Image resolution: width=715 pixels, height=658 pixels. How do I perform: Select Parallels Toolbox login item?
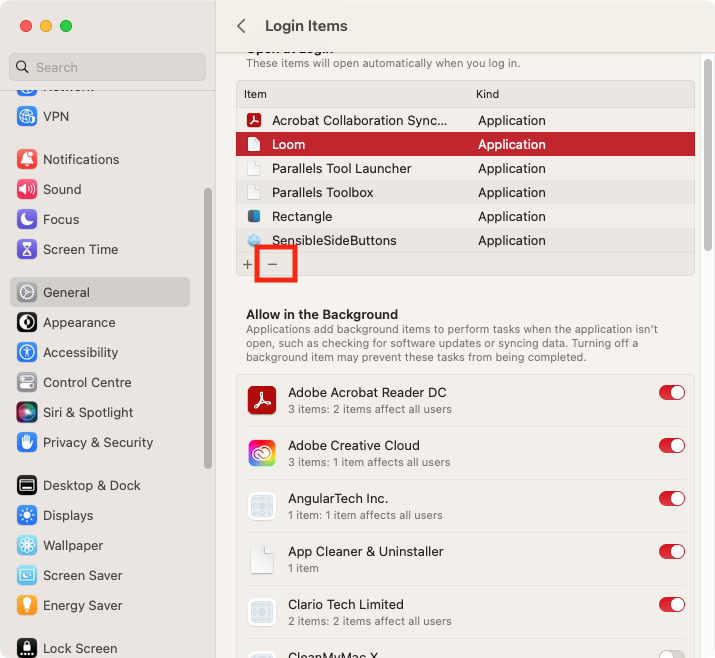click(465, 192)
